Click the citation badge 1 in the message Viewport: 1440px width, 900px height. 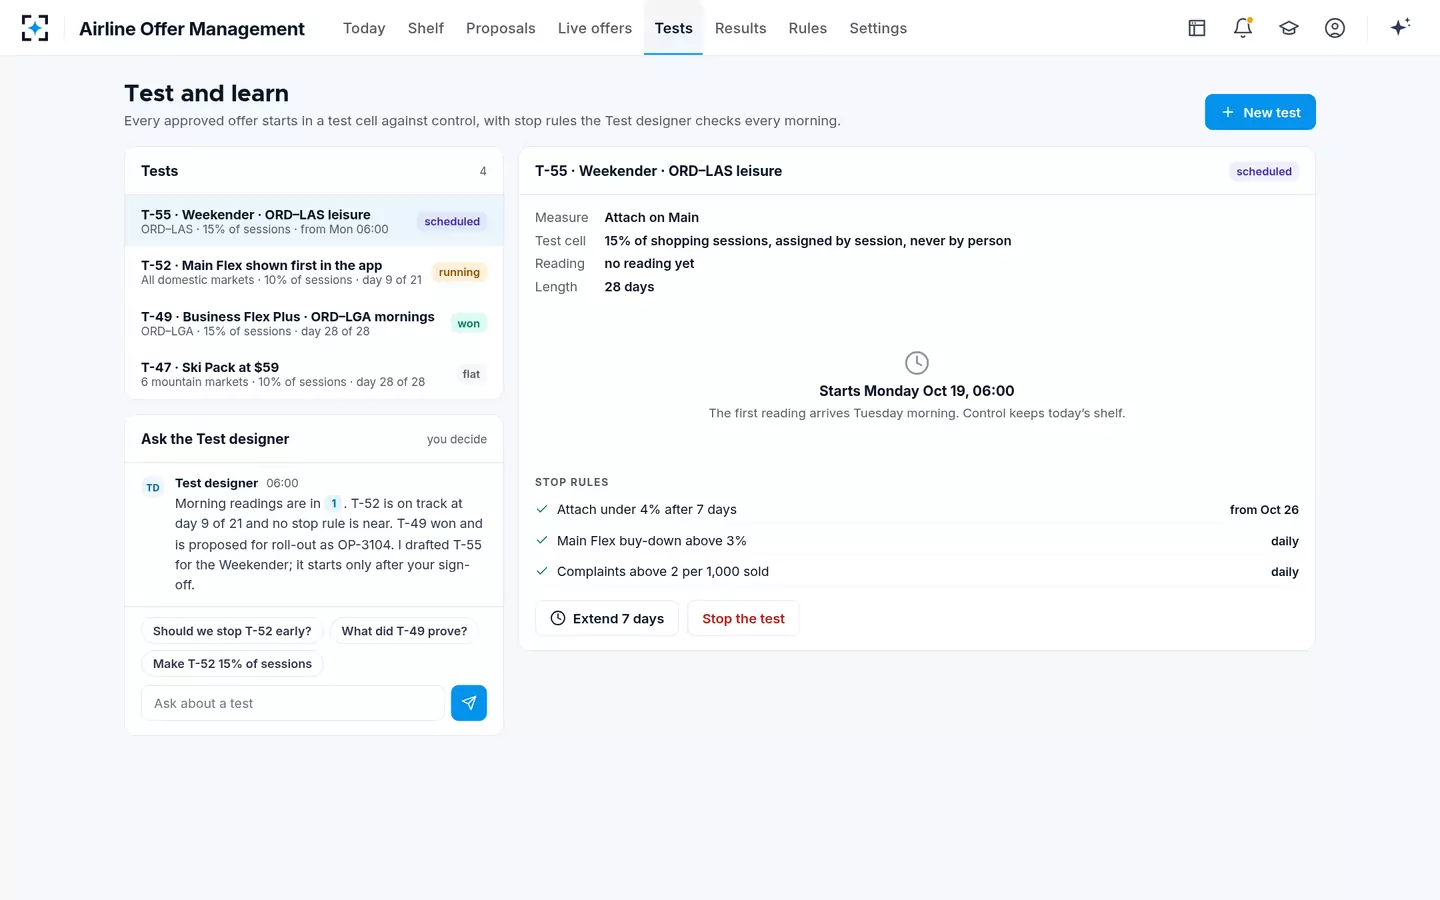(334, 504)
